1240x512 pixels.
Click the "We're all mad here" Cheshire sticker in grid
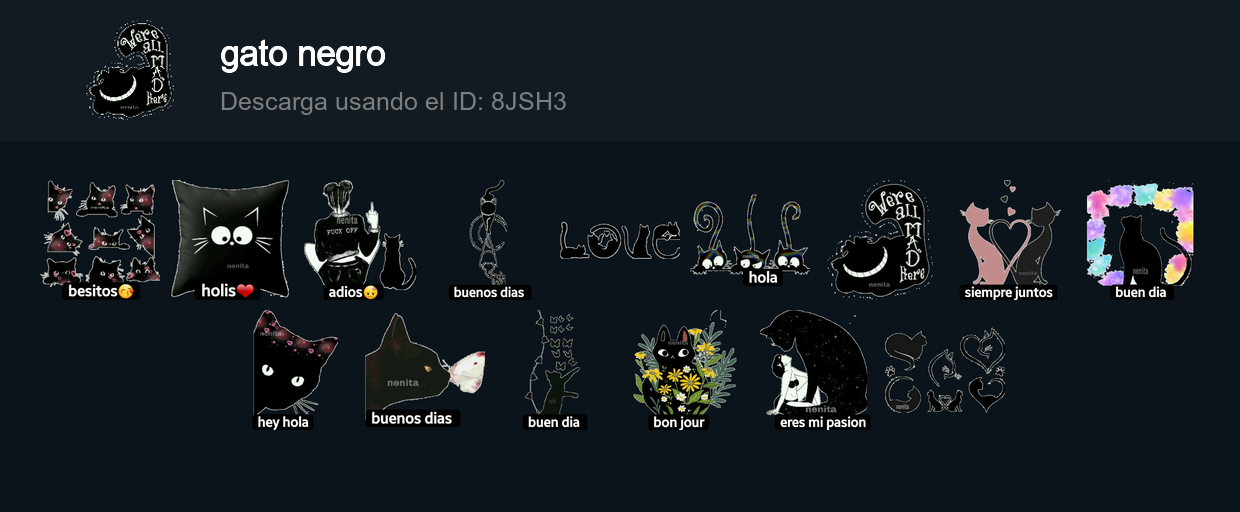pos(880,240)
